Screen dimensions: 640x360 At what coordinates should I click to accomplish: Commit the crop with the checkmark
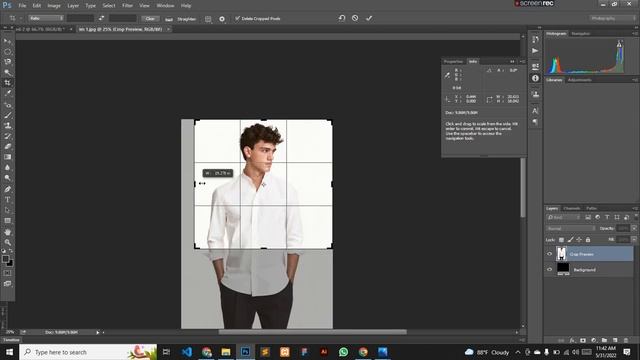coord(369,18)
